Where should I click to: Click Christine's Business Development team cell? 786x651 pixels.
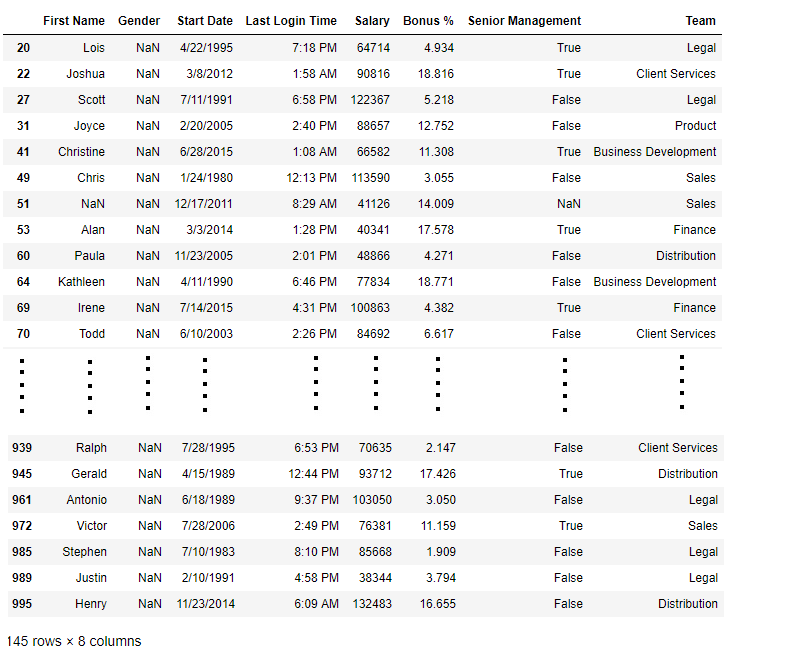click(654, 152)
